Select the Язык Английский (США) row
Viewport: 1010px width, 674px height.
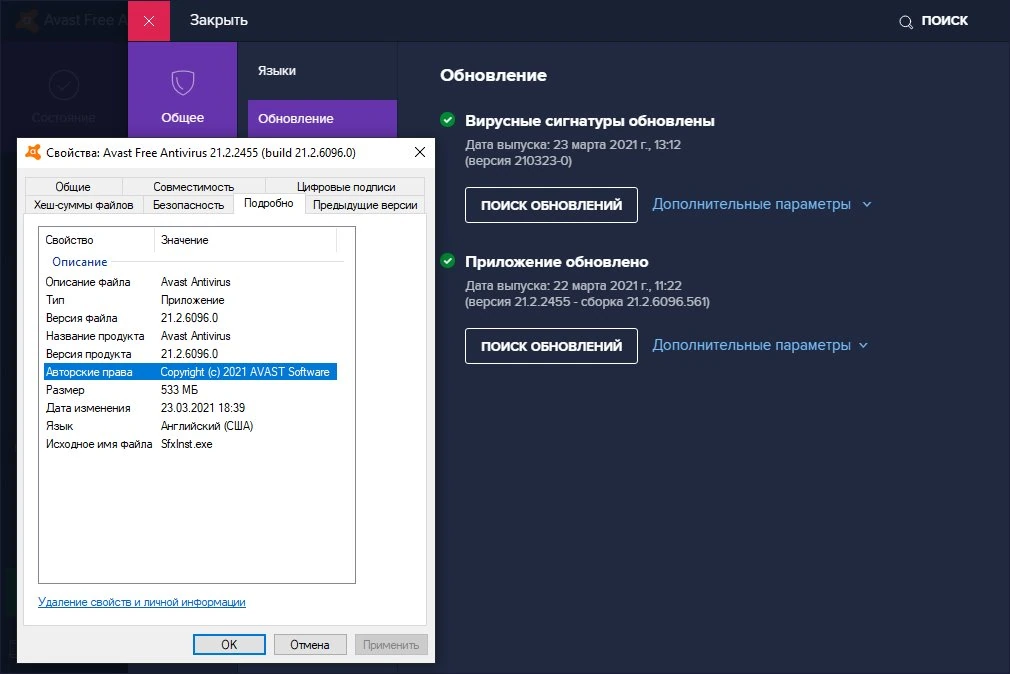(x=190, y=426)
